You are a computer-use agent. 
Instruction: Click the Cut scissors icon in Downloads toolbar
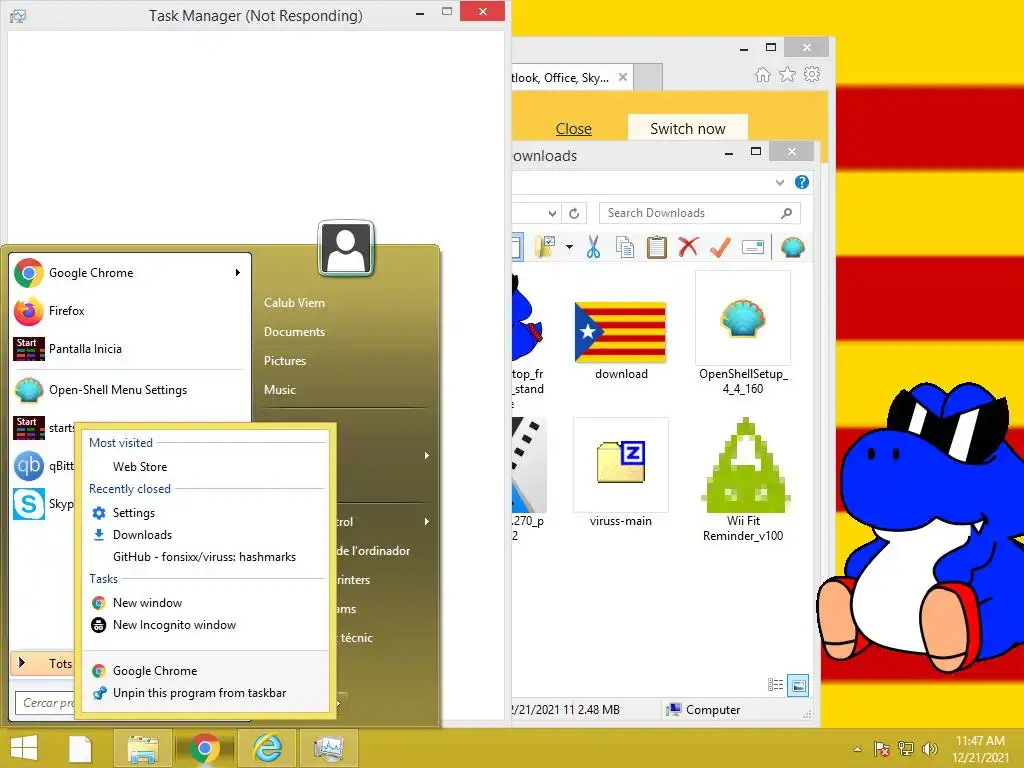593,248
